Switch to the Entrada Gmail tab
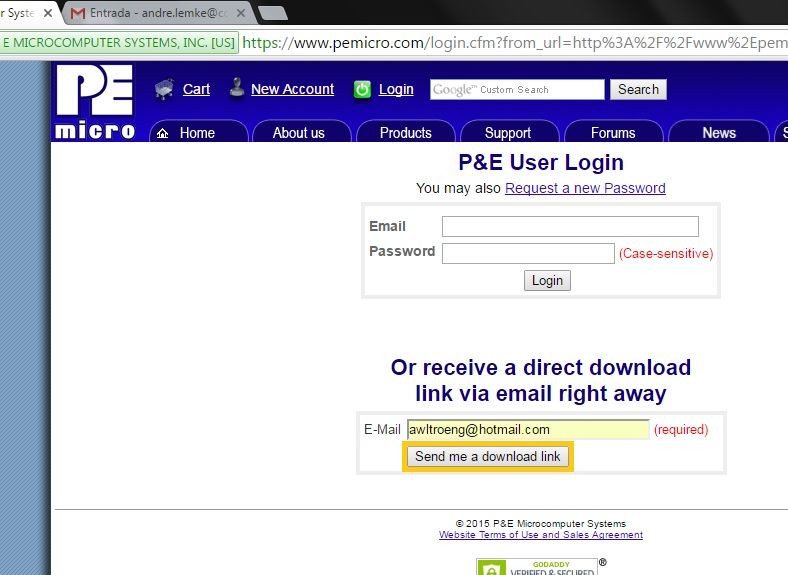Viewport: 788px width, 575px height. tap(158, 13)
